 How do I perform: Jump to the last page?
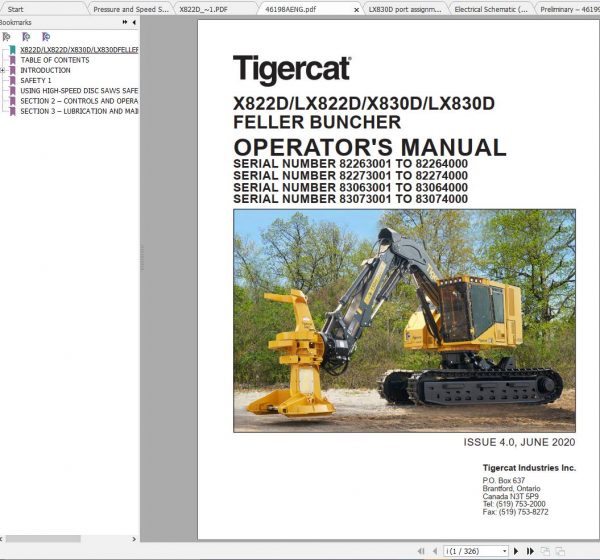[x=530, y=551]
